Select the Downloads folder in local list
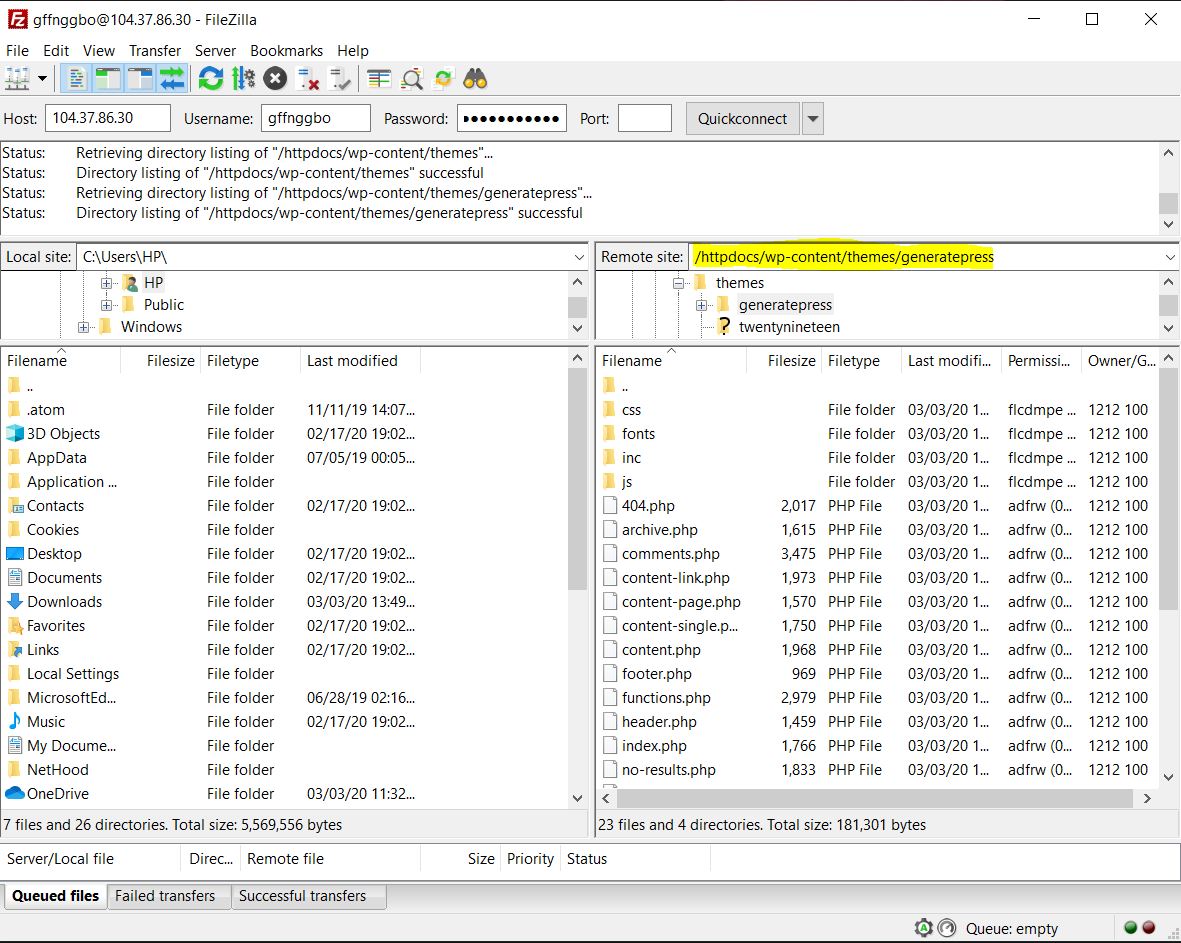Screen dimensions: 1181x943 click(64, 602)
